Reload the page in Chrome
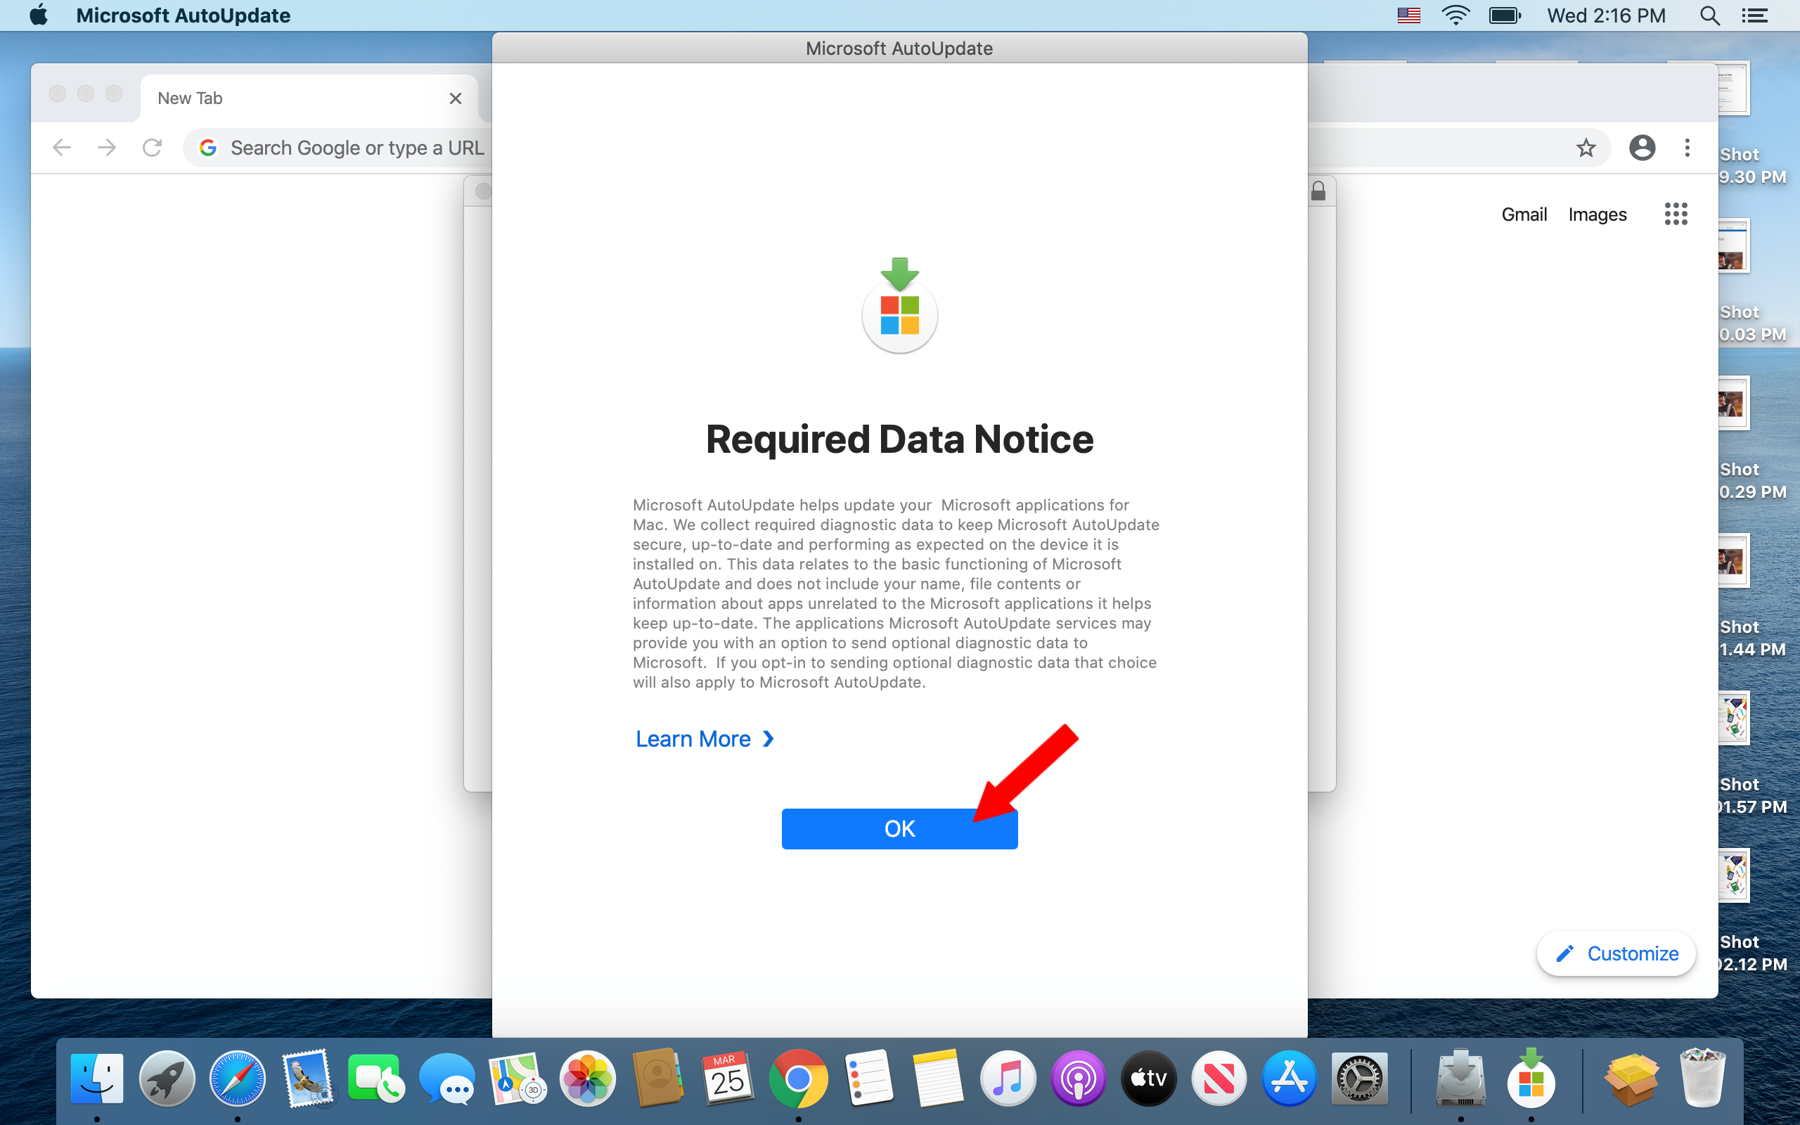Screen dimensions: 1800x1125 pyautogui.click(x=152, y=148)
